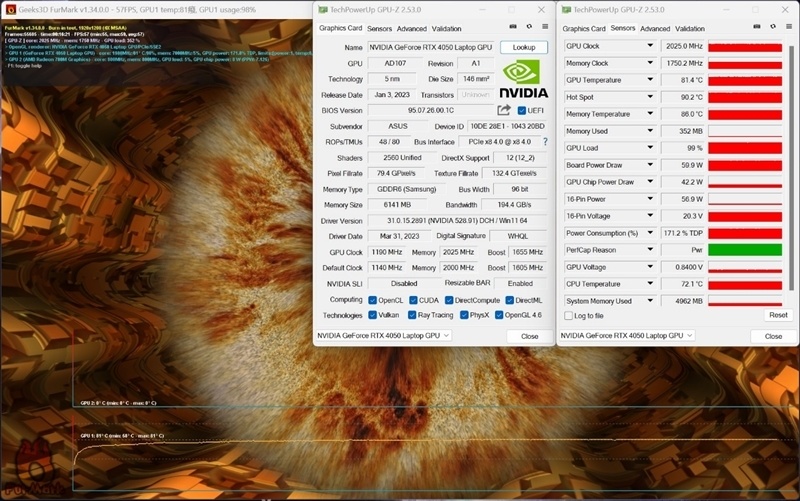Open the 16-Pin Power sensor dropdown

click(650, 199)
